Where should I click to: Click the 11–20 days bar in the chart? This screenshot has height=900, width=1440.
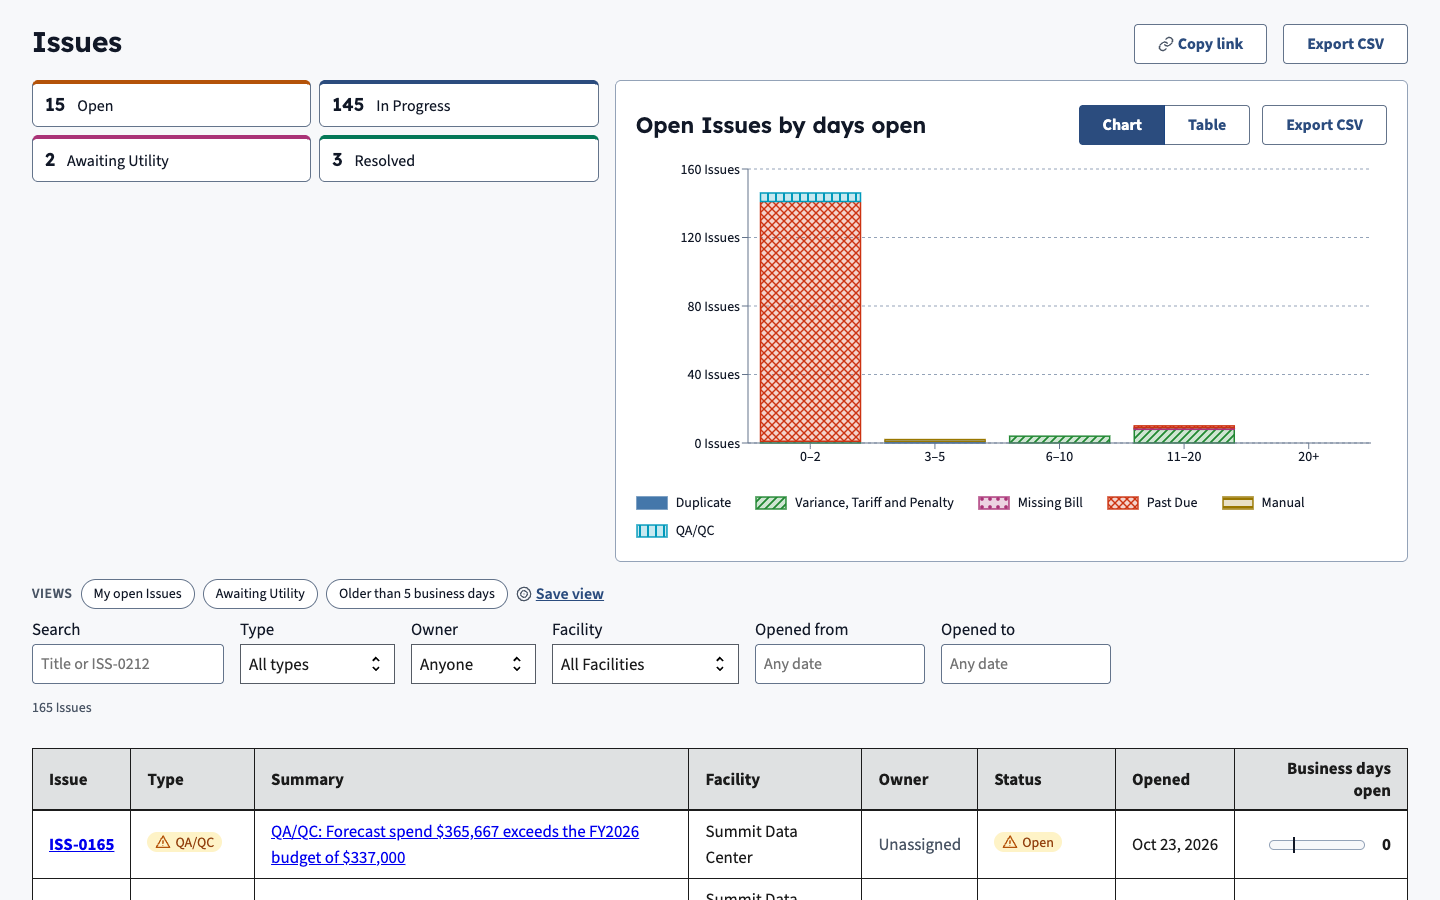1184,434
